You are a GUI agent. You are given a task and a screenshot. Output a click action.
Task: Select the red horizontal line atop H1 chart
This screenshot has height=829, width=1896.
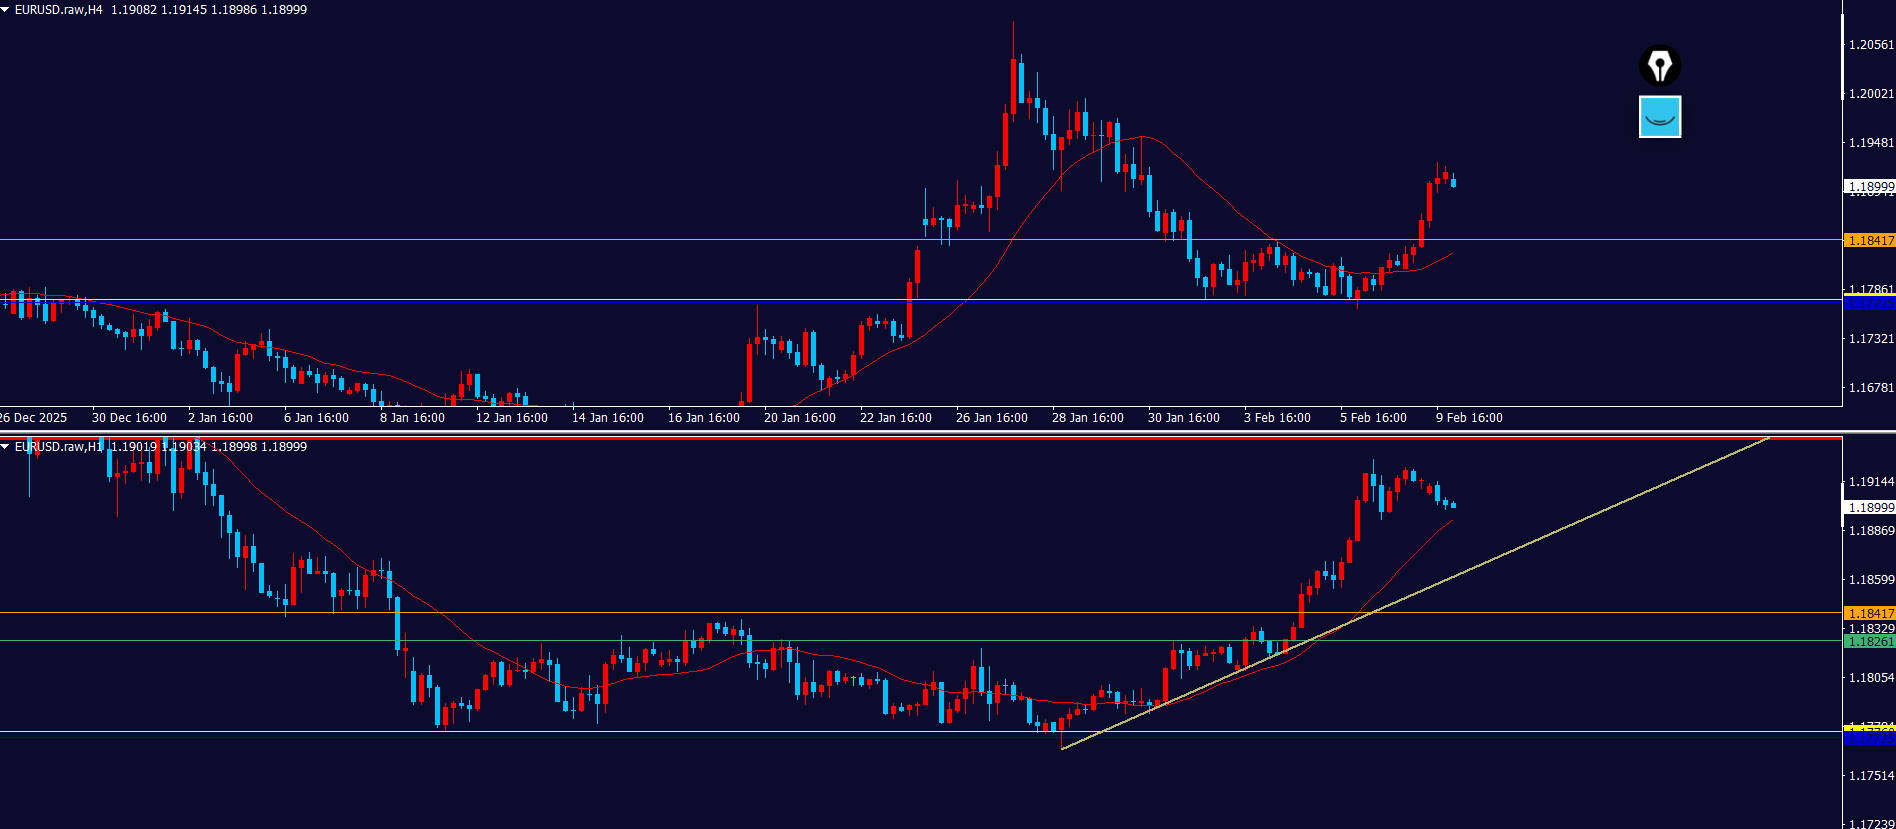pos(900,438)
